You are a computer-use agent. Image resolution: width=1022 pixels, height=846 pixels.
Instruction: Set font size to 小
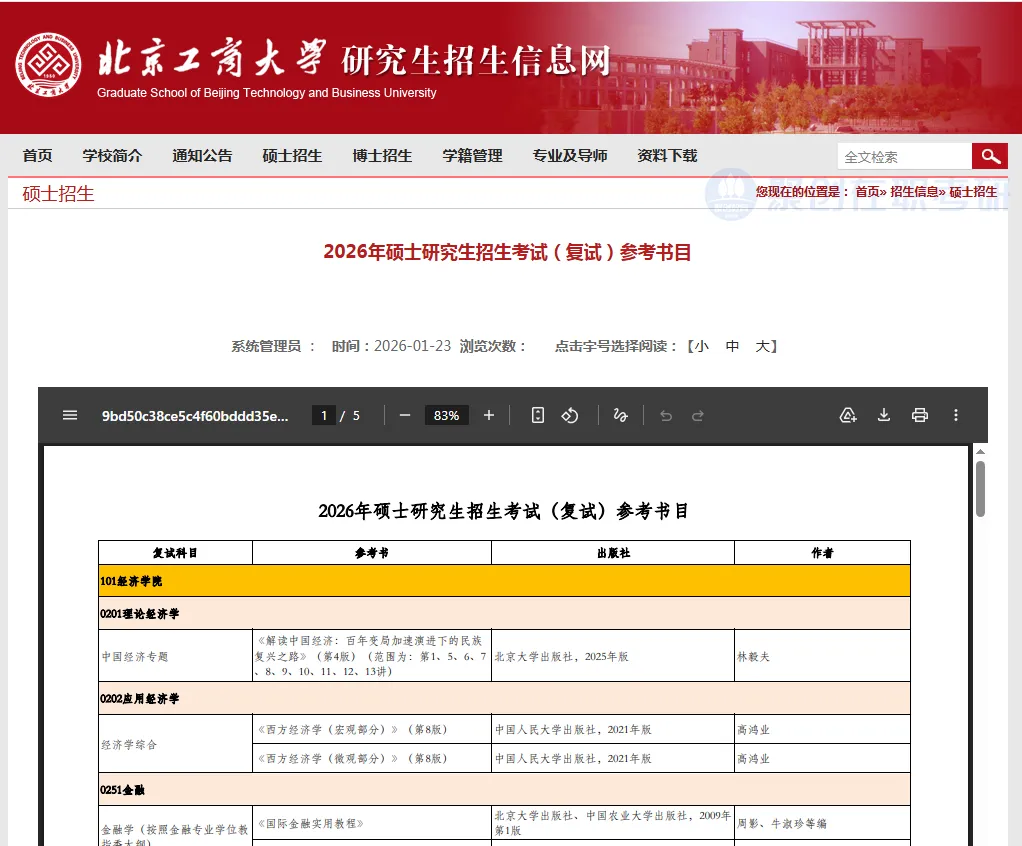coord(701,346)
